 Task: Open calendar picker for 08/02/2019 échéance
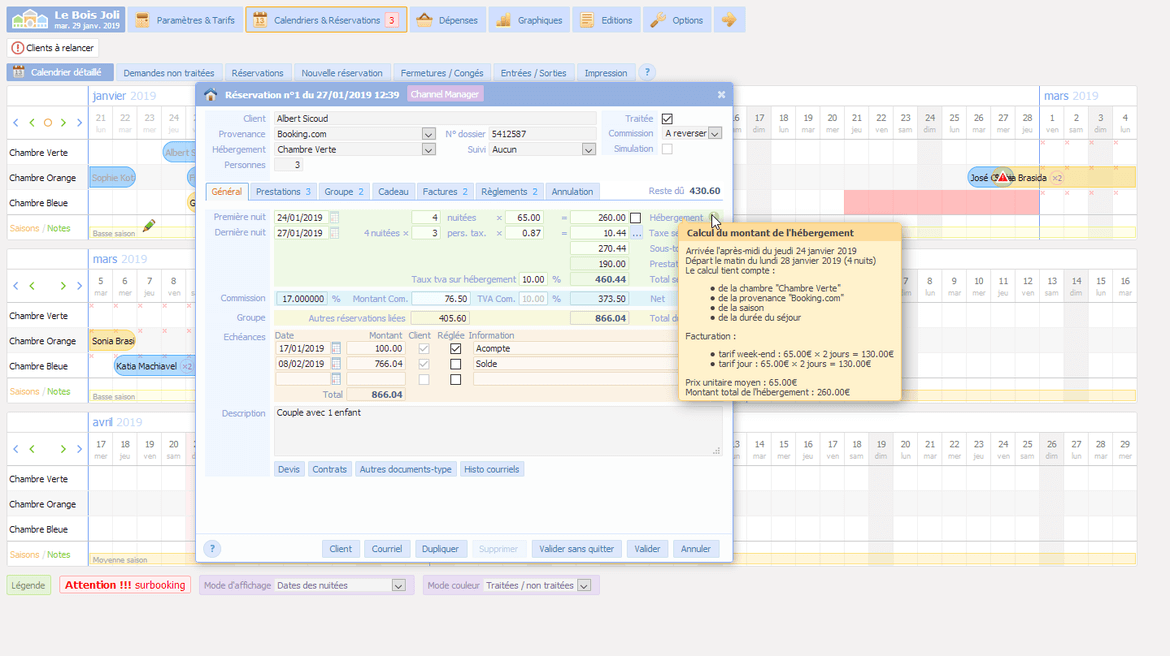point(335,364)
